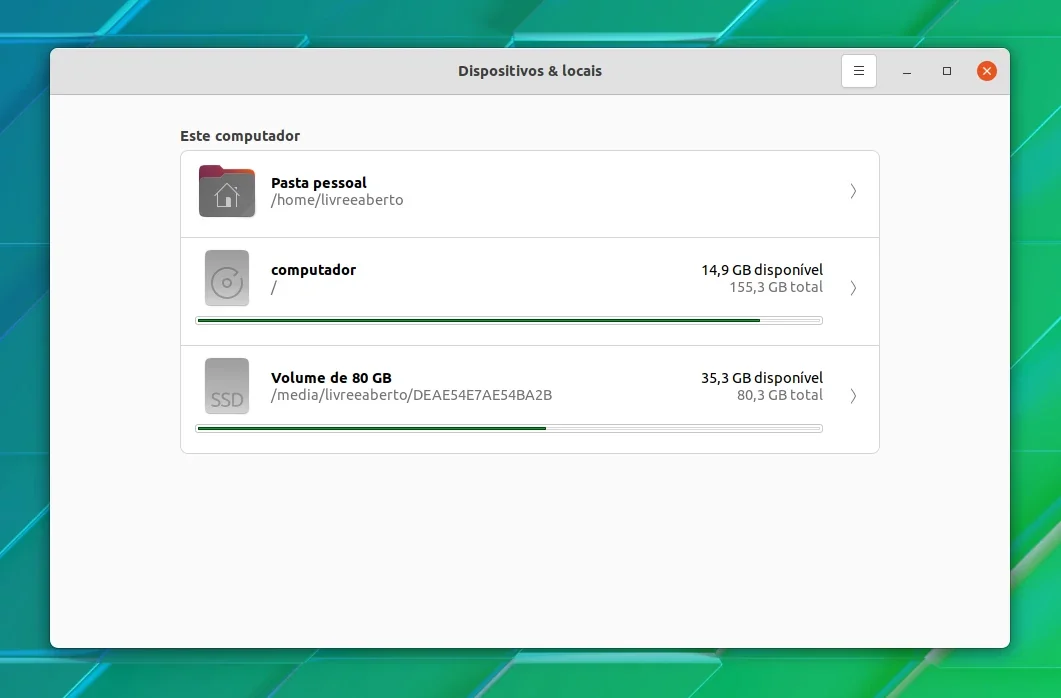
Task: Click 35,3 GB disponível label
Action: [x=762, y=378]
